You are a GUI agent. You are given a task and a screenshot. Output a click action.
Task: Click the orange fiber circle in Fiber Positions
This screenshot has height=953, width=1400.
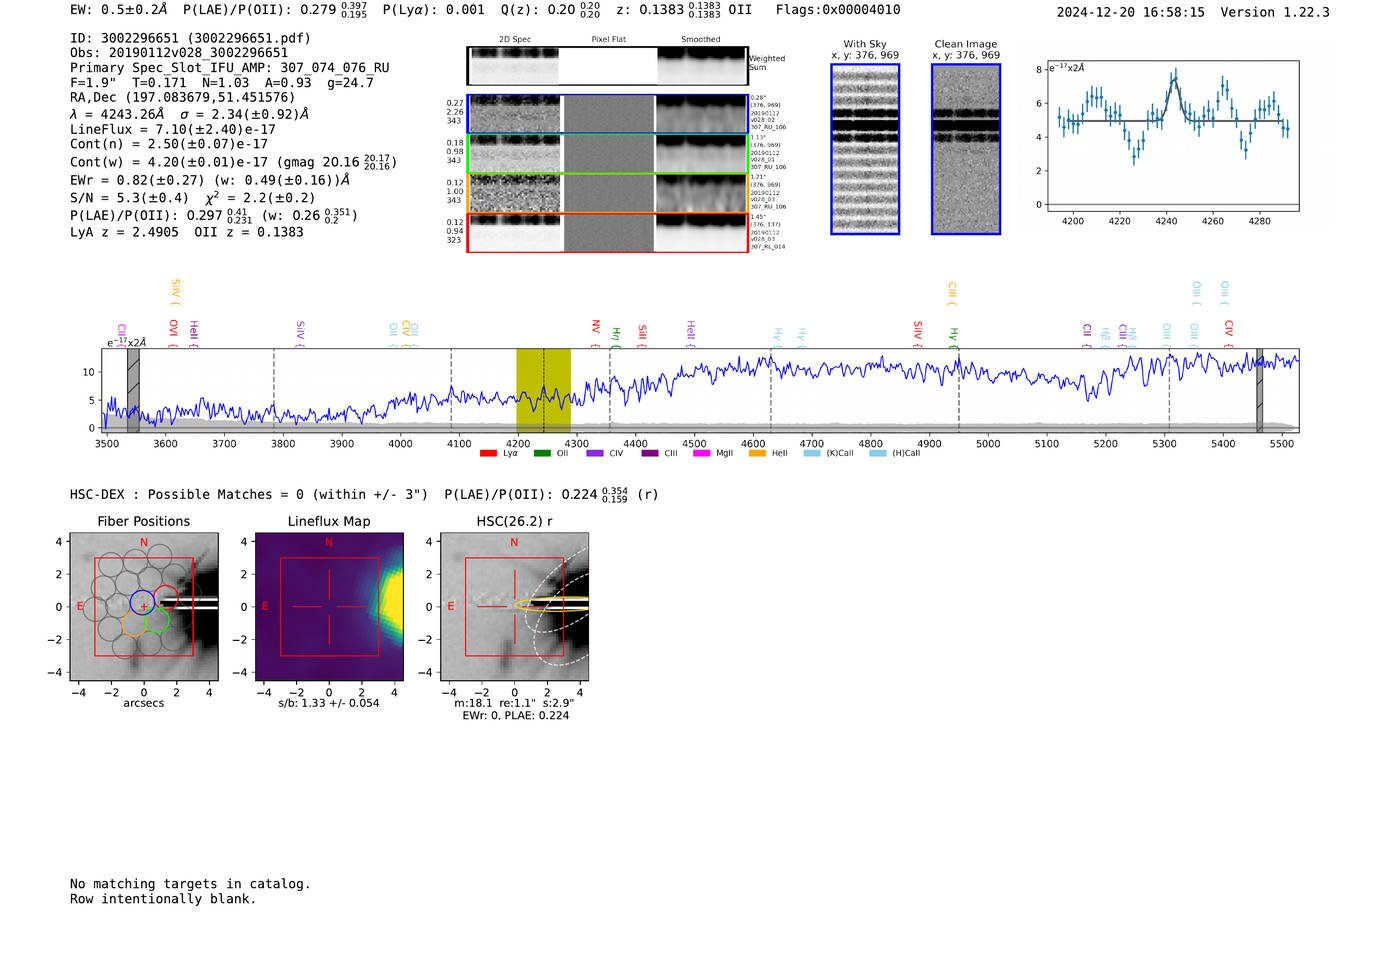[x=133, y=624]
